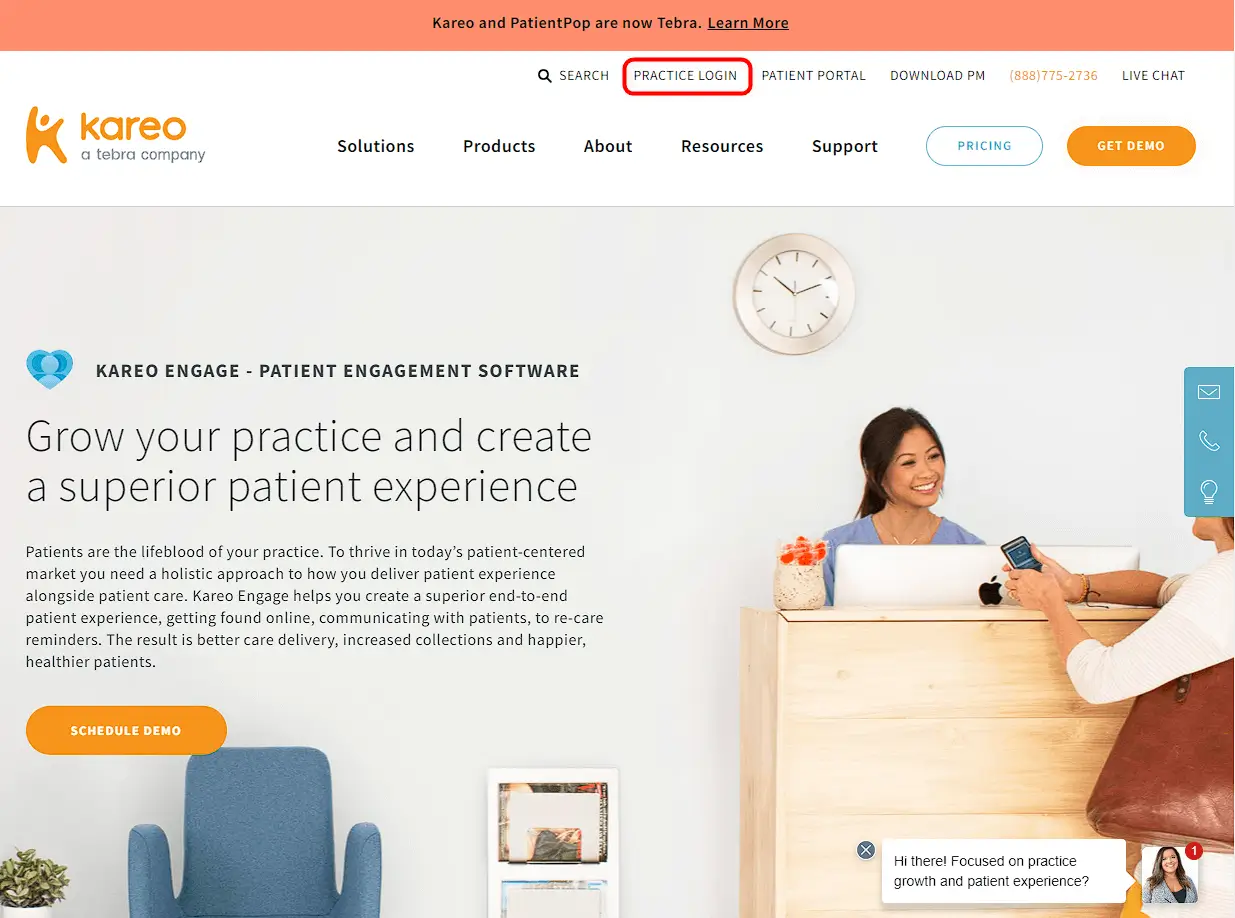Click the phone icon in side panel
Screen dimensions: 1235x918
pos(1209,441)
